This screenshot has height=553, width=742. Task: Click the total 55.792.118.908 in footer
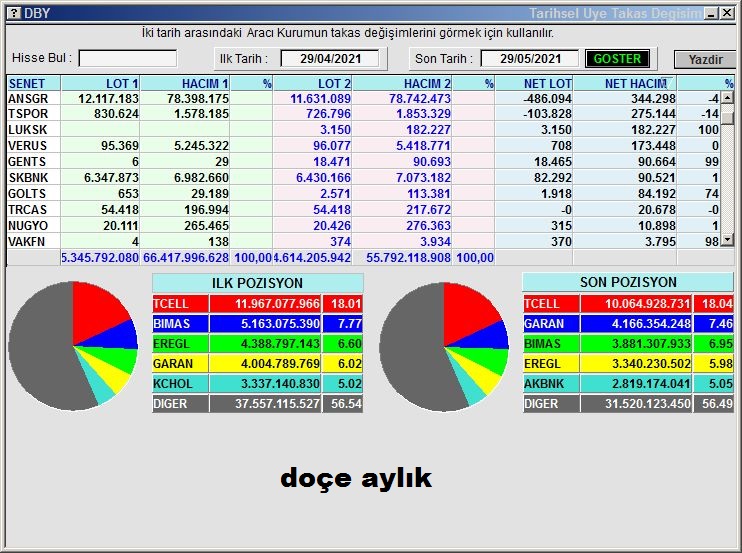pyautogui.click(x=408, y=258)
